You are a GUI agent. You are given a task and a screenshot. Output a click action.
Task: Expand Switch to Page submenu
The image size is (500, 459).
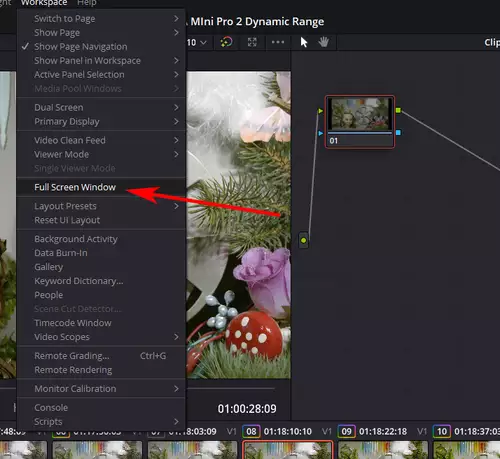click(101, 19)
